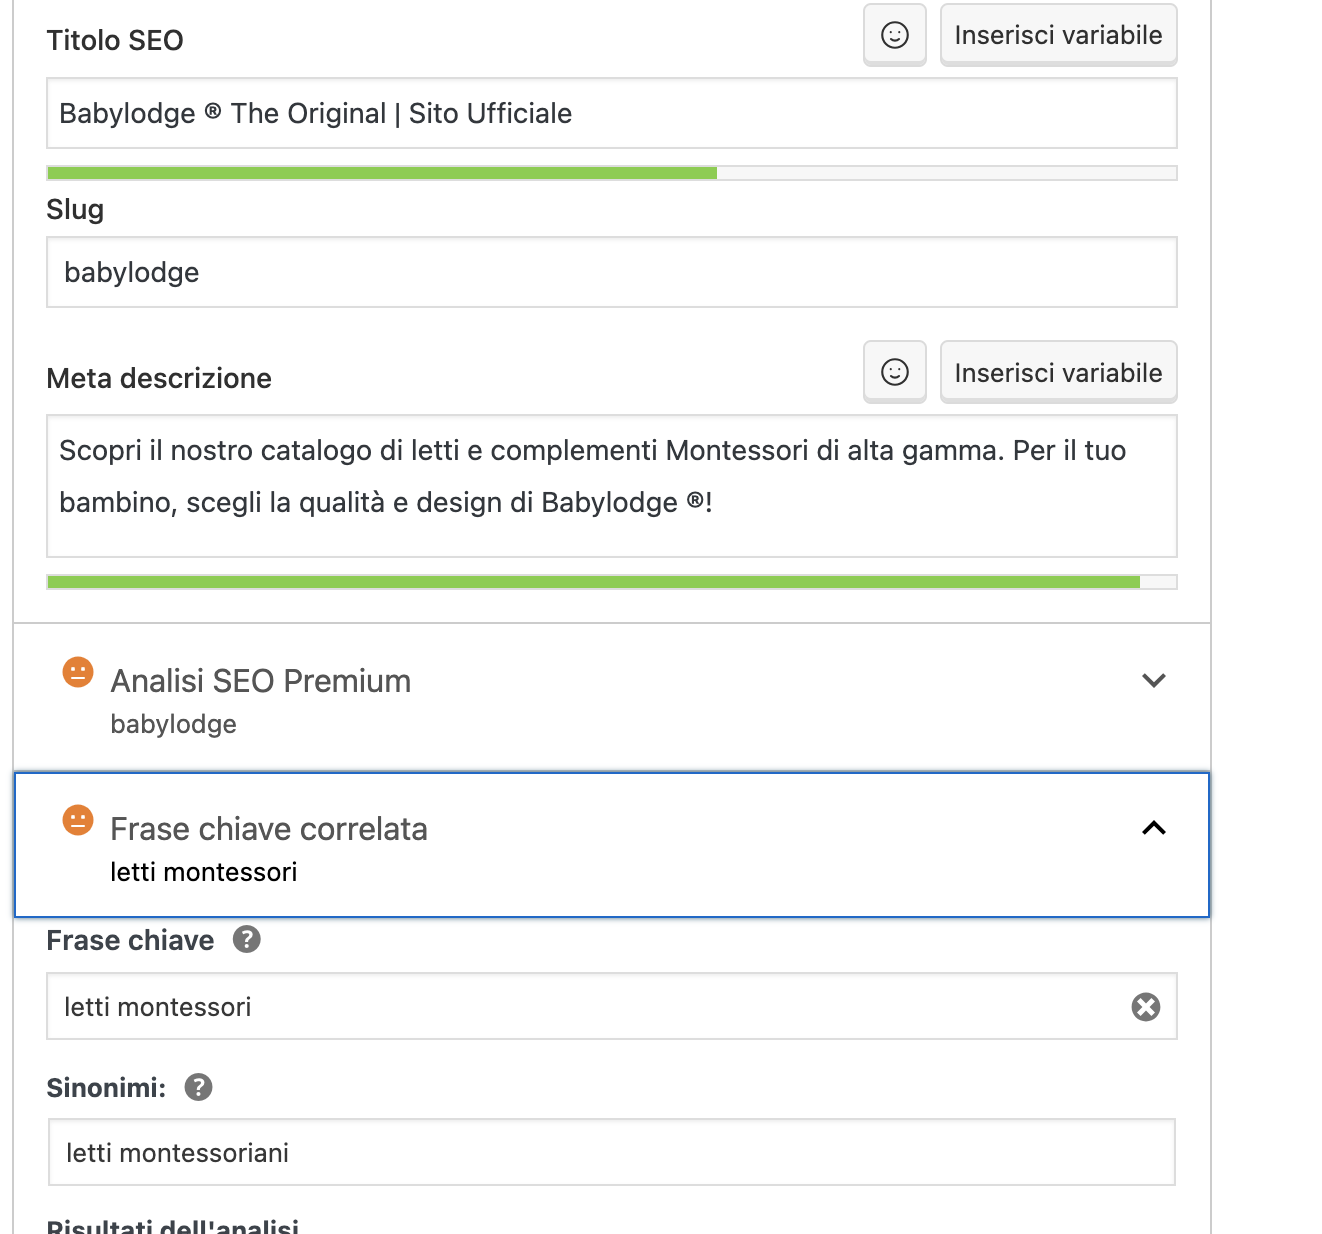
Task: Click the Meta descrizione length progress bar
Action: click(x=612, y=582)
